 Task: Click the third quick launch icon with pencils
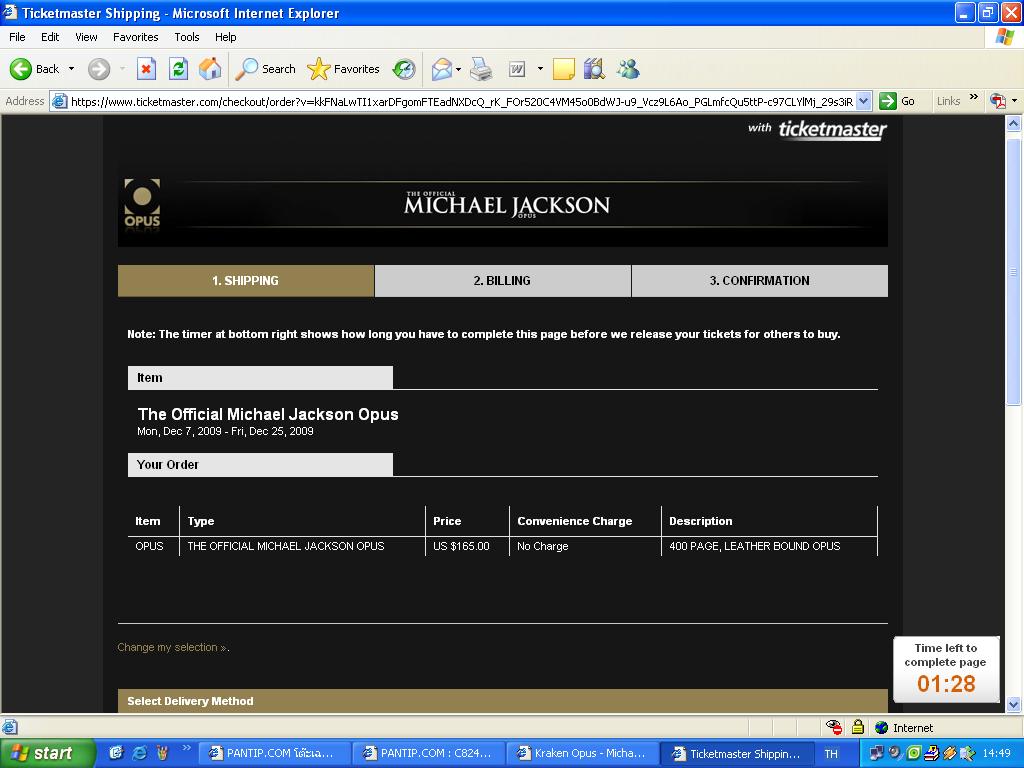(162, 753)
